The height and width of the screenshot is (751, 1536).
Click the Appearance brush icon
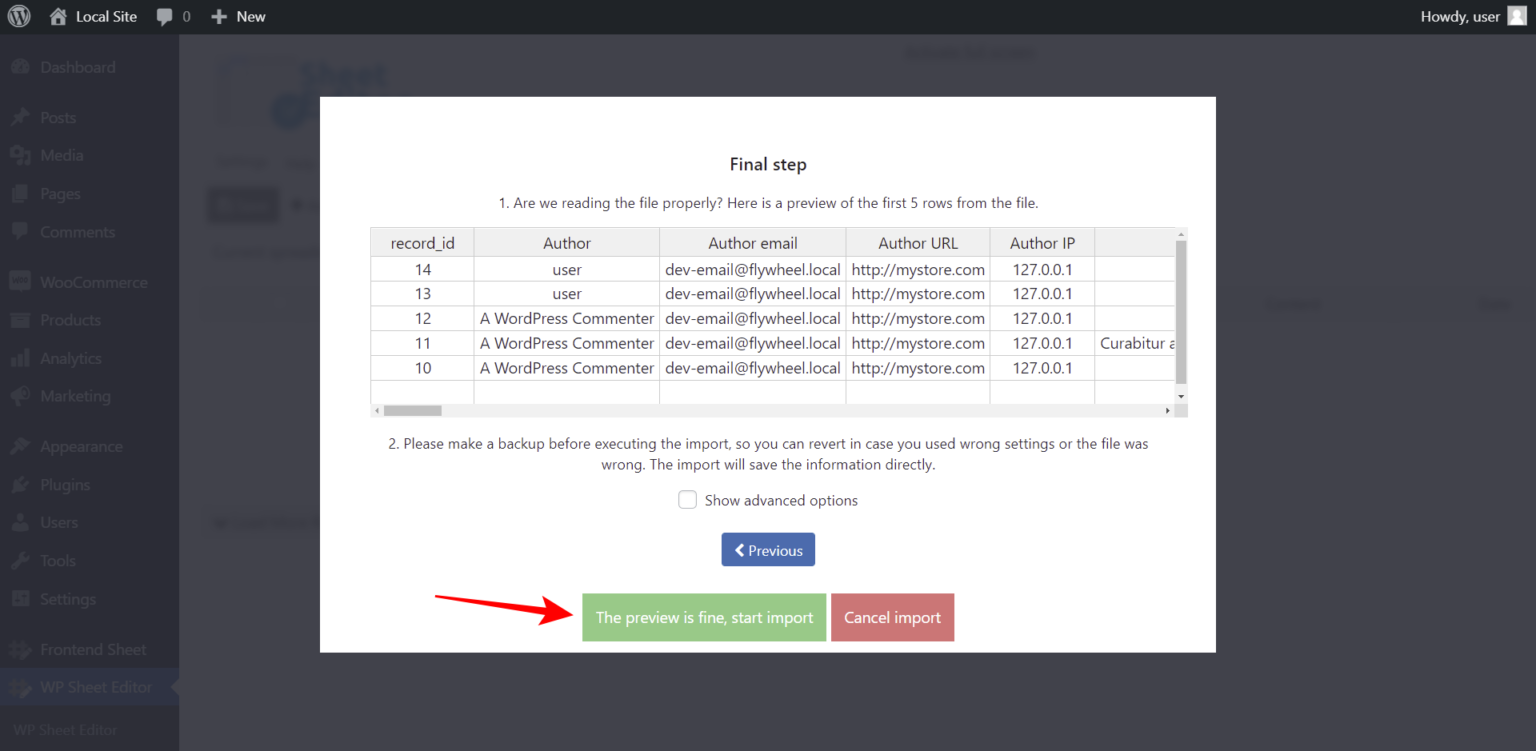pos(20,446)
